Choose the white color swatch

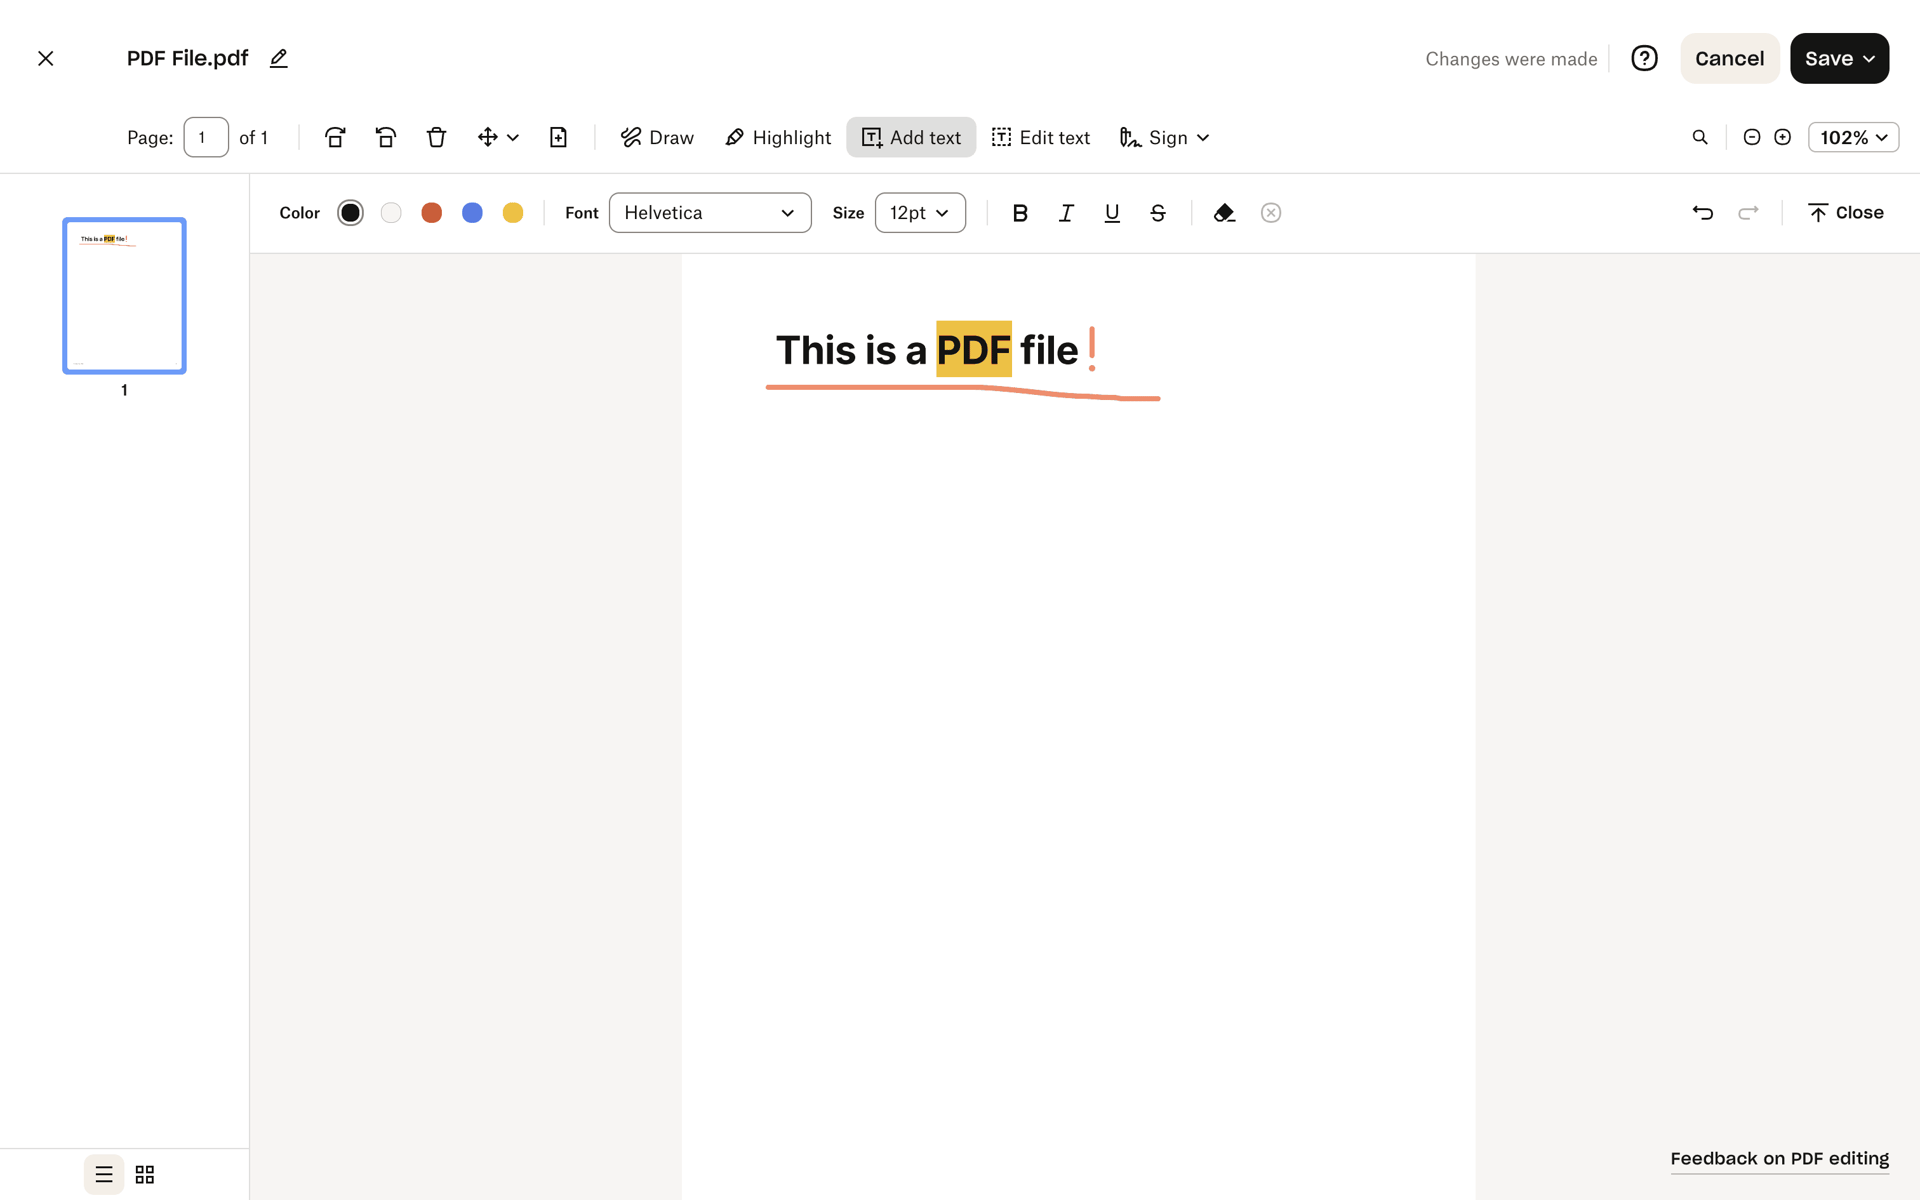click(x=391, y=212)
